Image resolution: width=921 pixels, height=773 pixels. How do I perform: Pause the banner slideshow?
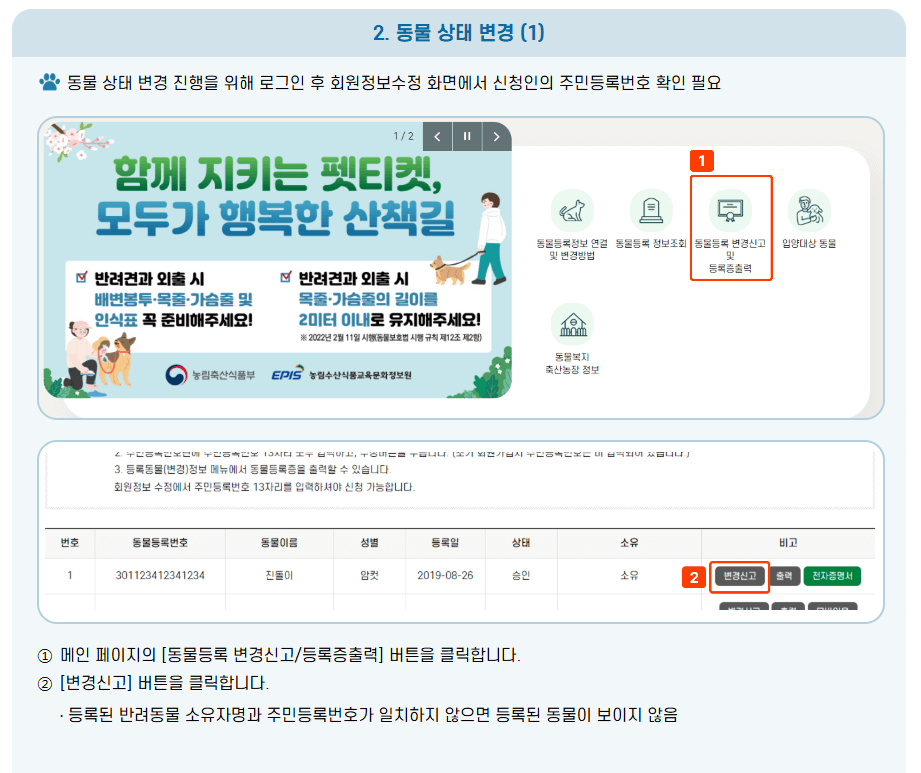click(467, 136)
